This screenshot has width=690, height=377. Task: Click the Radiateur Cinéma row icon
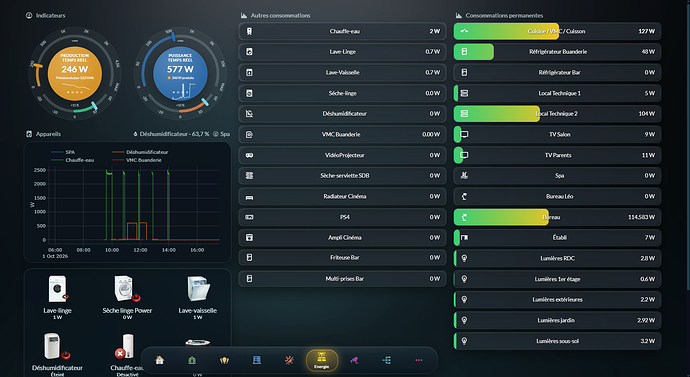click(x=250, y=197)
